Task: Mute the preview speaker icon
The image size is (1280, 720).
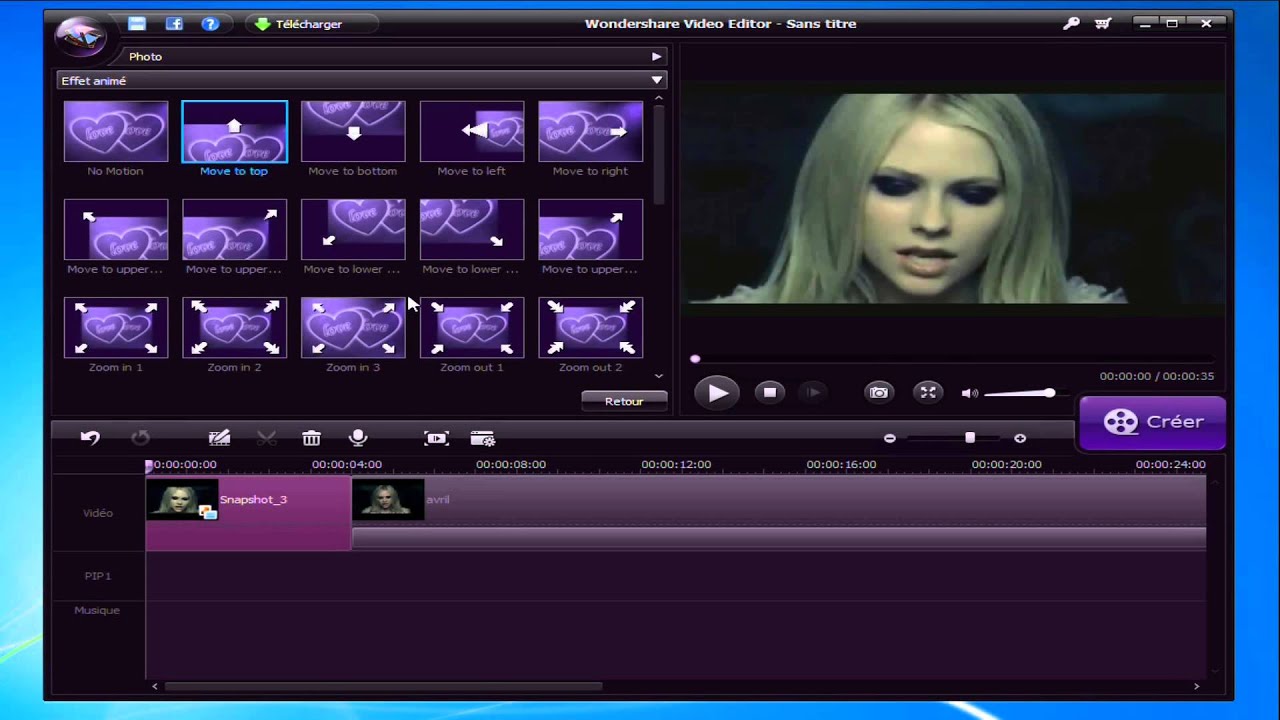Action: click(969, 393)
